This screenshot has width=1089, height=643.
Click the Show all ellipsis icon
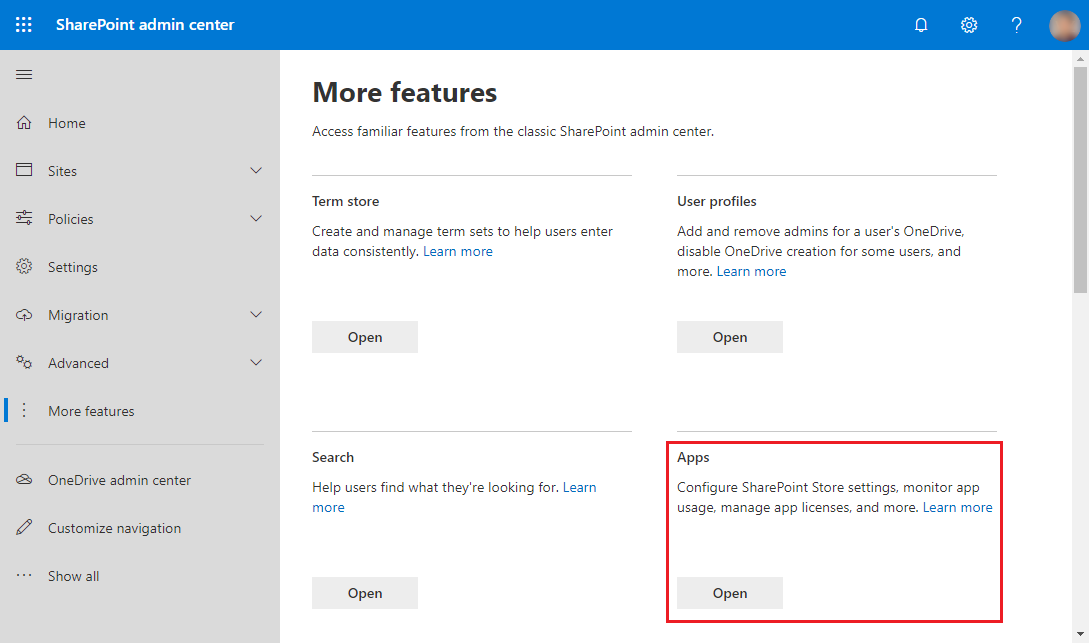click(x=24, y=575)
